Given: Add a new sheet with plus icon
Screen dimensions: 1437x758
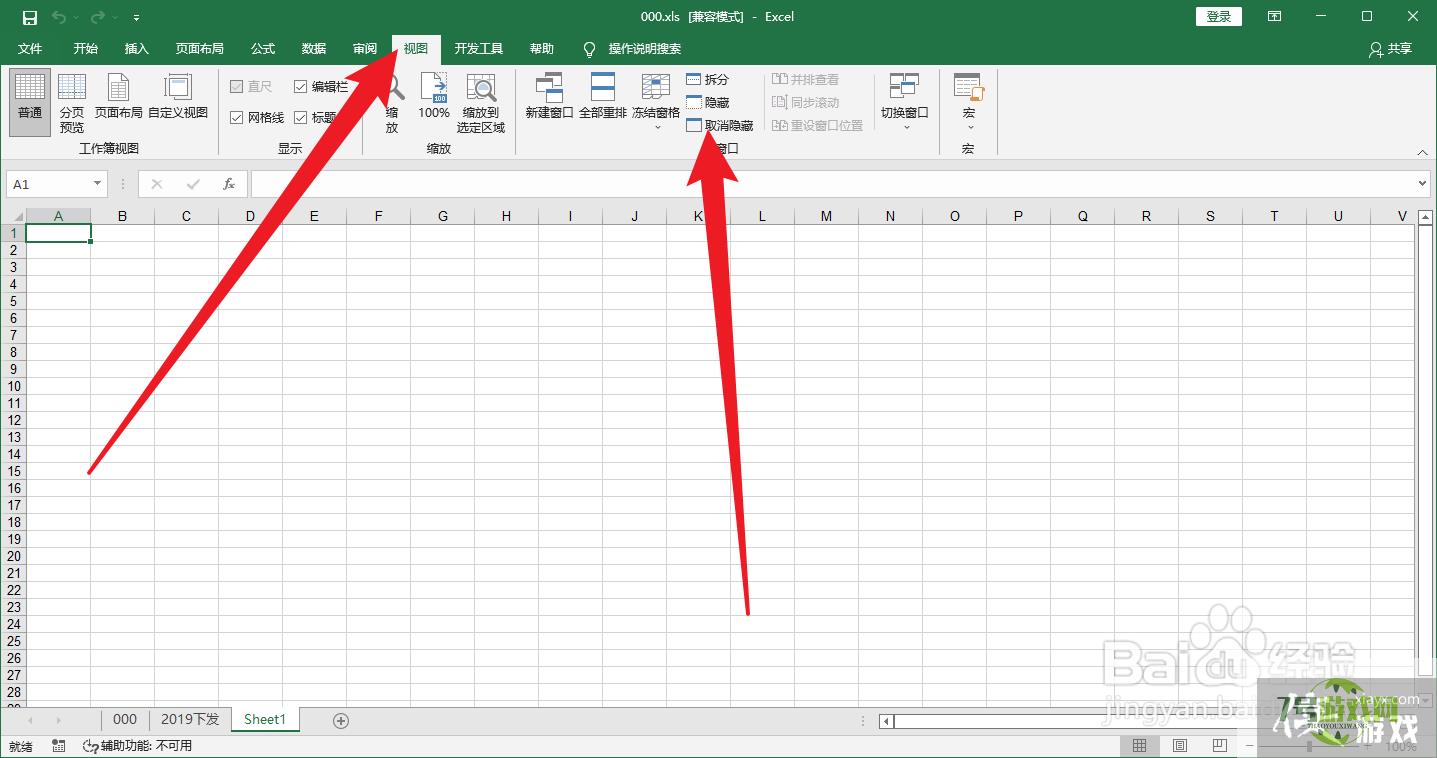Looking at the screenshot, I should click(341, 720).
